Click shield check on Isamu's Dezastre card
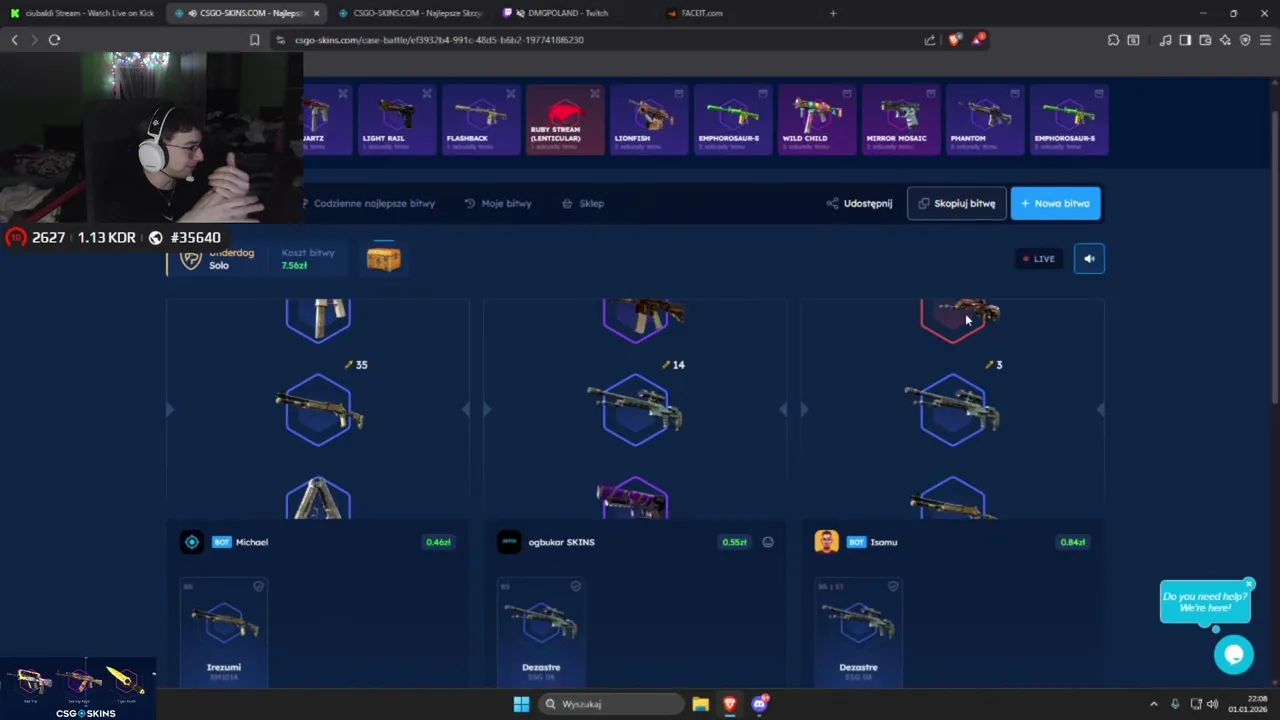 pos(892,586)
